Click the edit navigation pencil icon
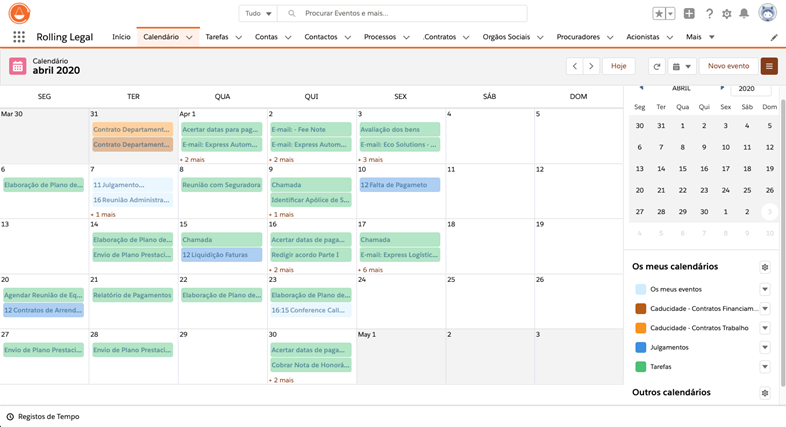Image resolution: width=786 pixels, height=427 pixels. click(774, 37)
